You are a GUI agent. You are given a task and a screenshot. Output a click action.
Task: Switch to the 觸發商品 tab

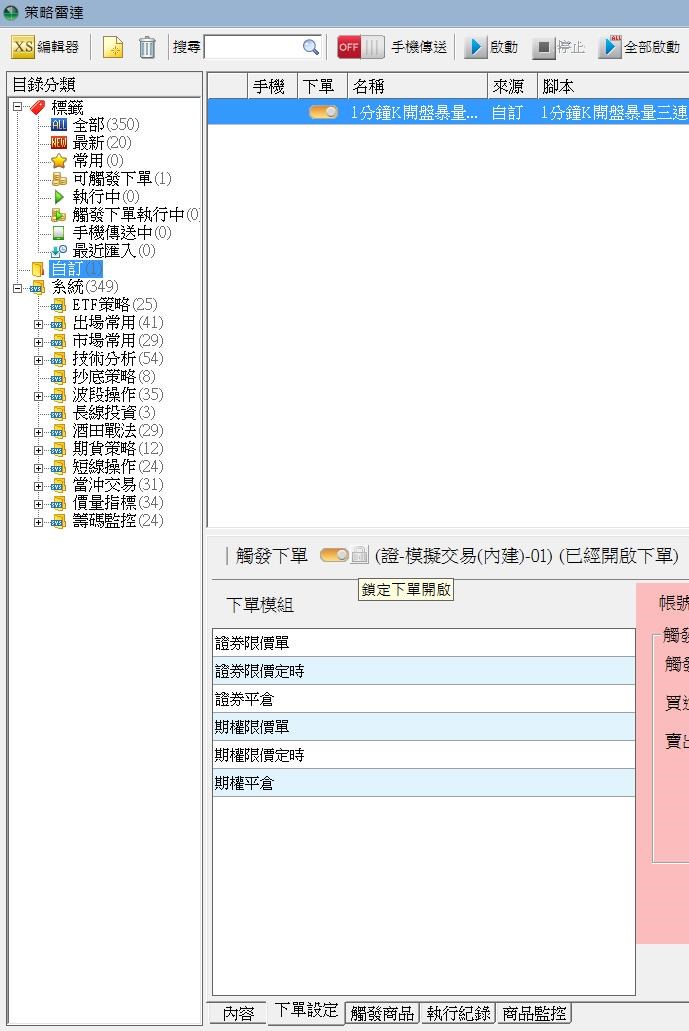[382, 1013]
